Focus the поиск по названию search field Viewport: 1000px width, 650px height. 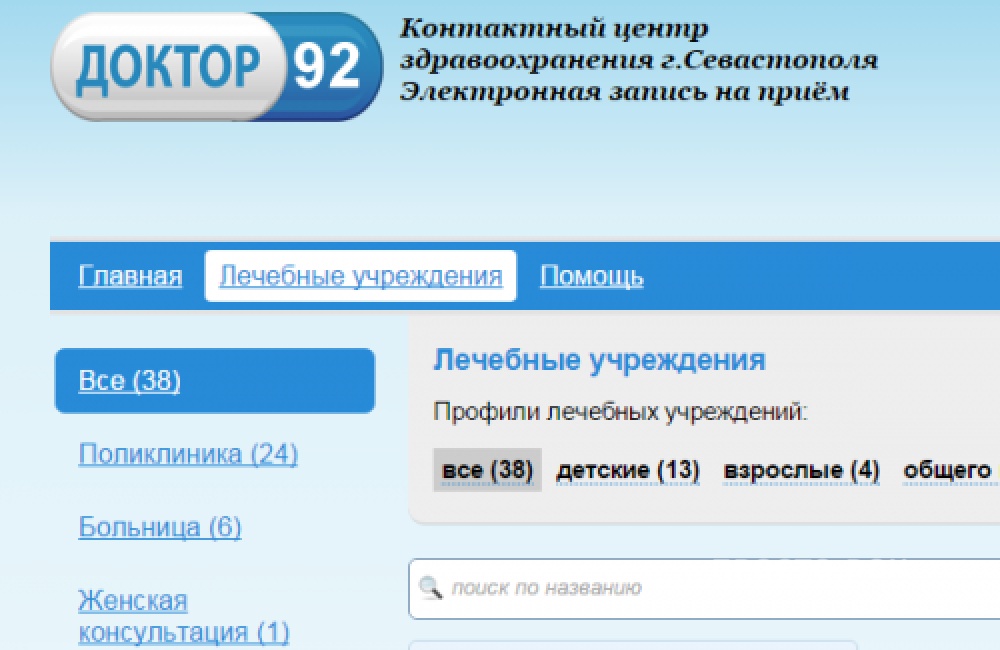tap(700, 588)
